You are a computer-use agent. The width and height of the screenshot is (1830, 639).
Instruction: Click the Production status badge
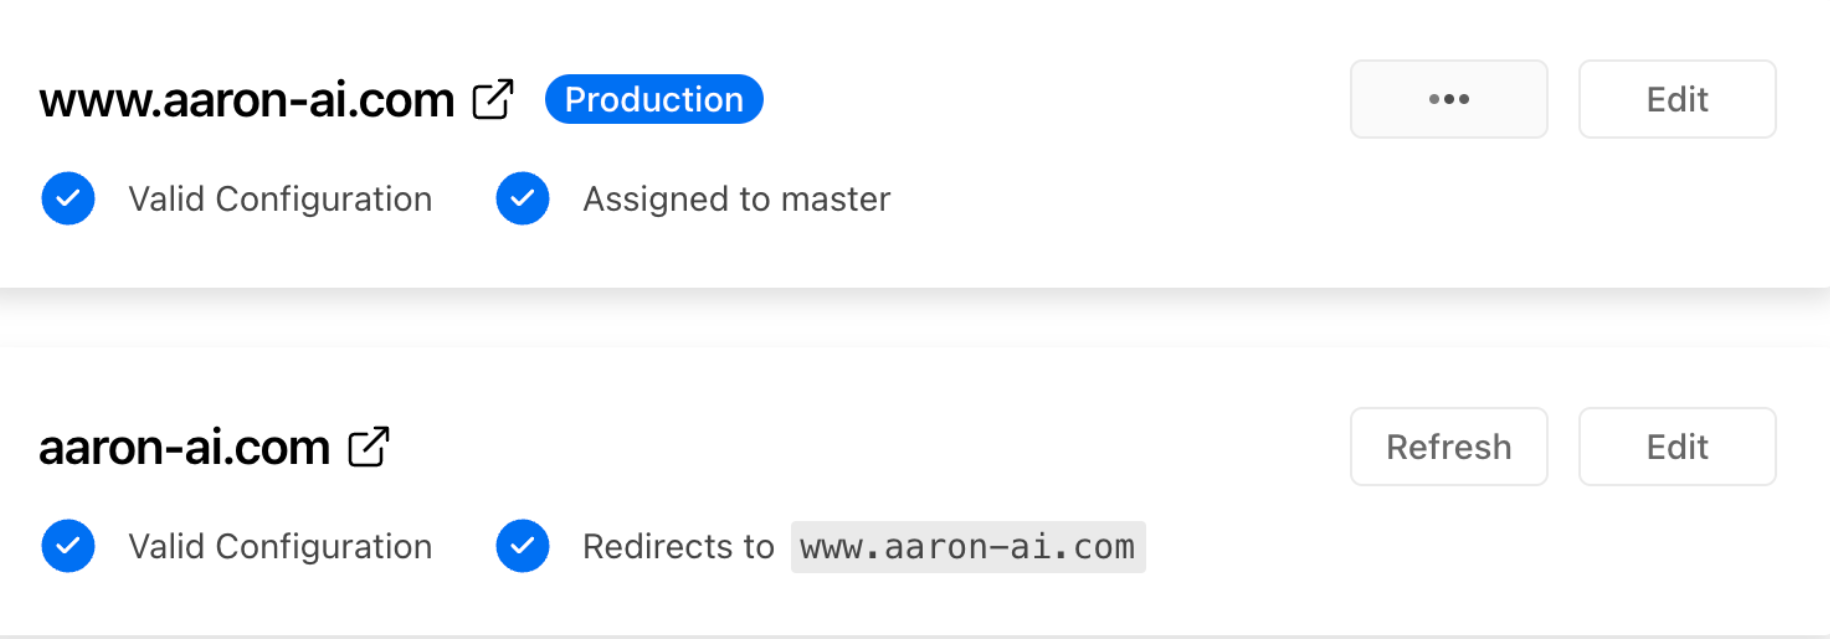click(652, 99)
